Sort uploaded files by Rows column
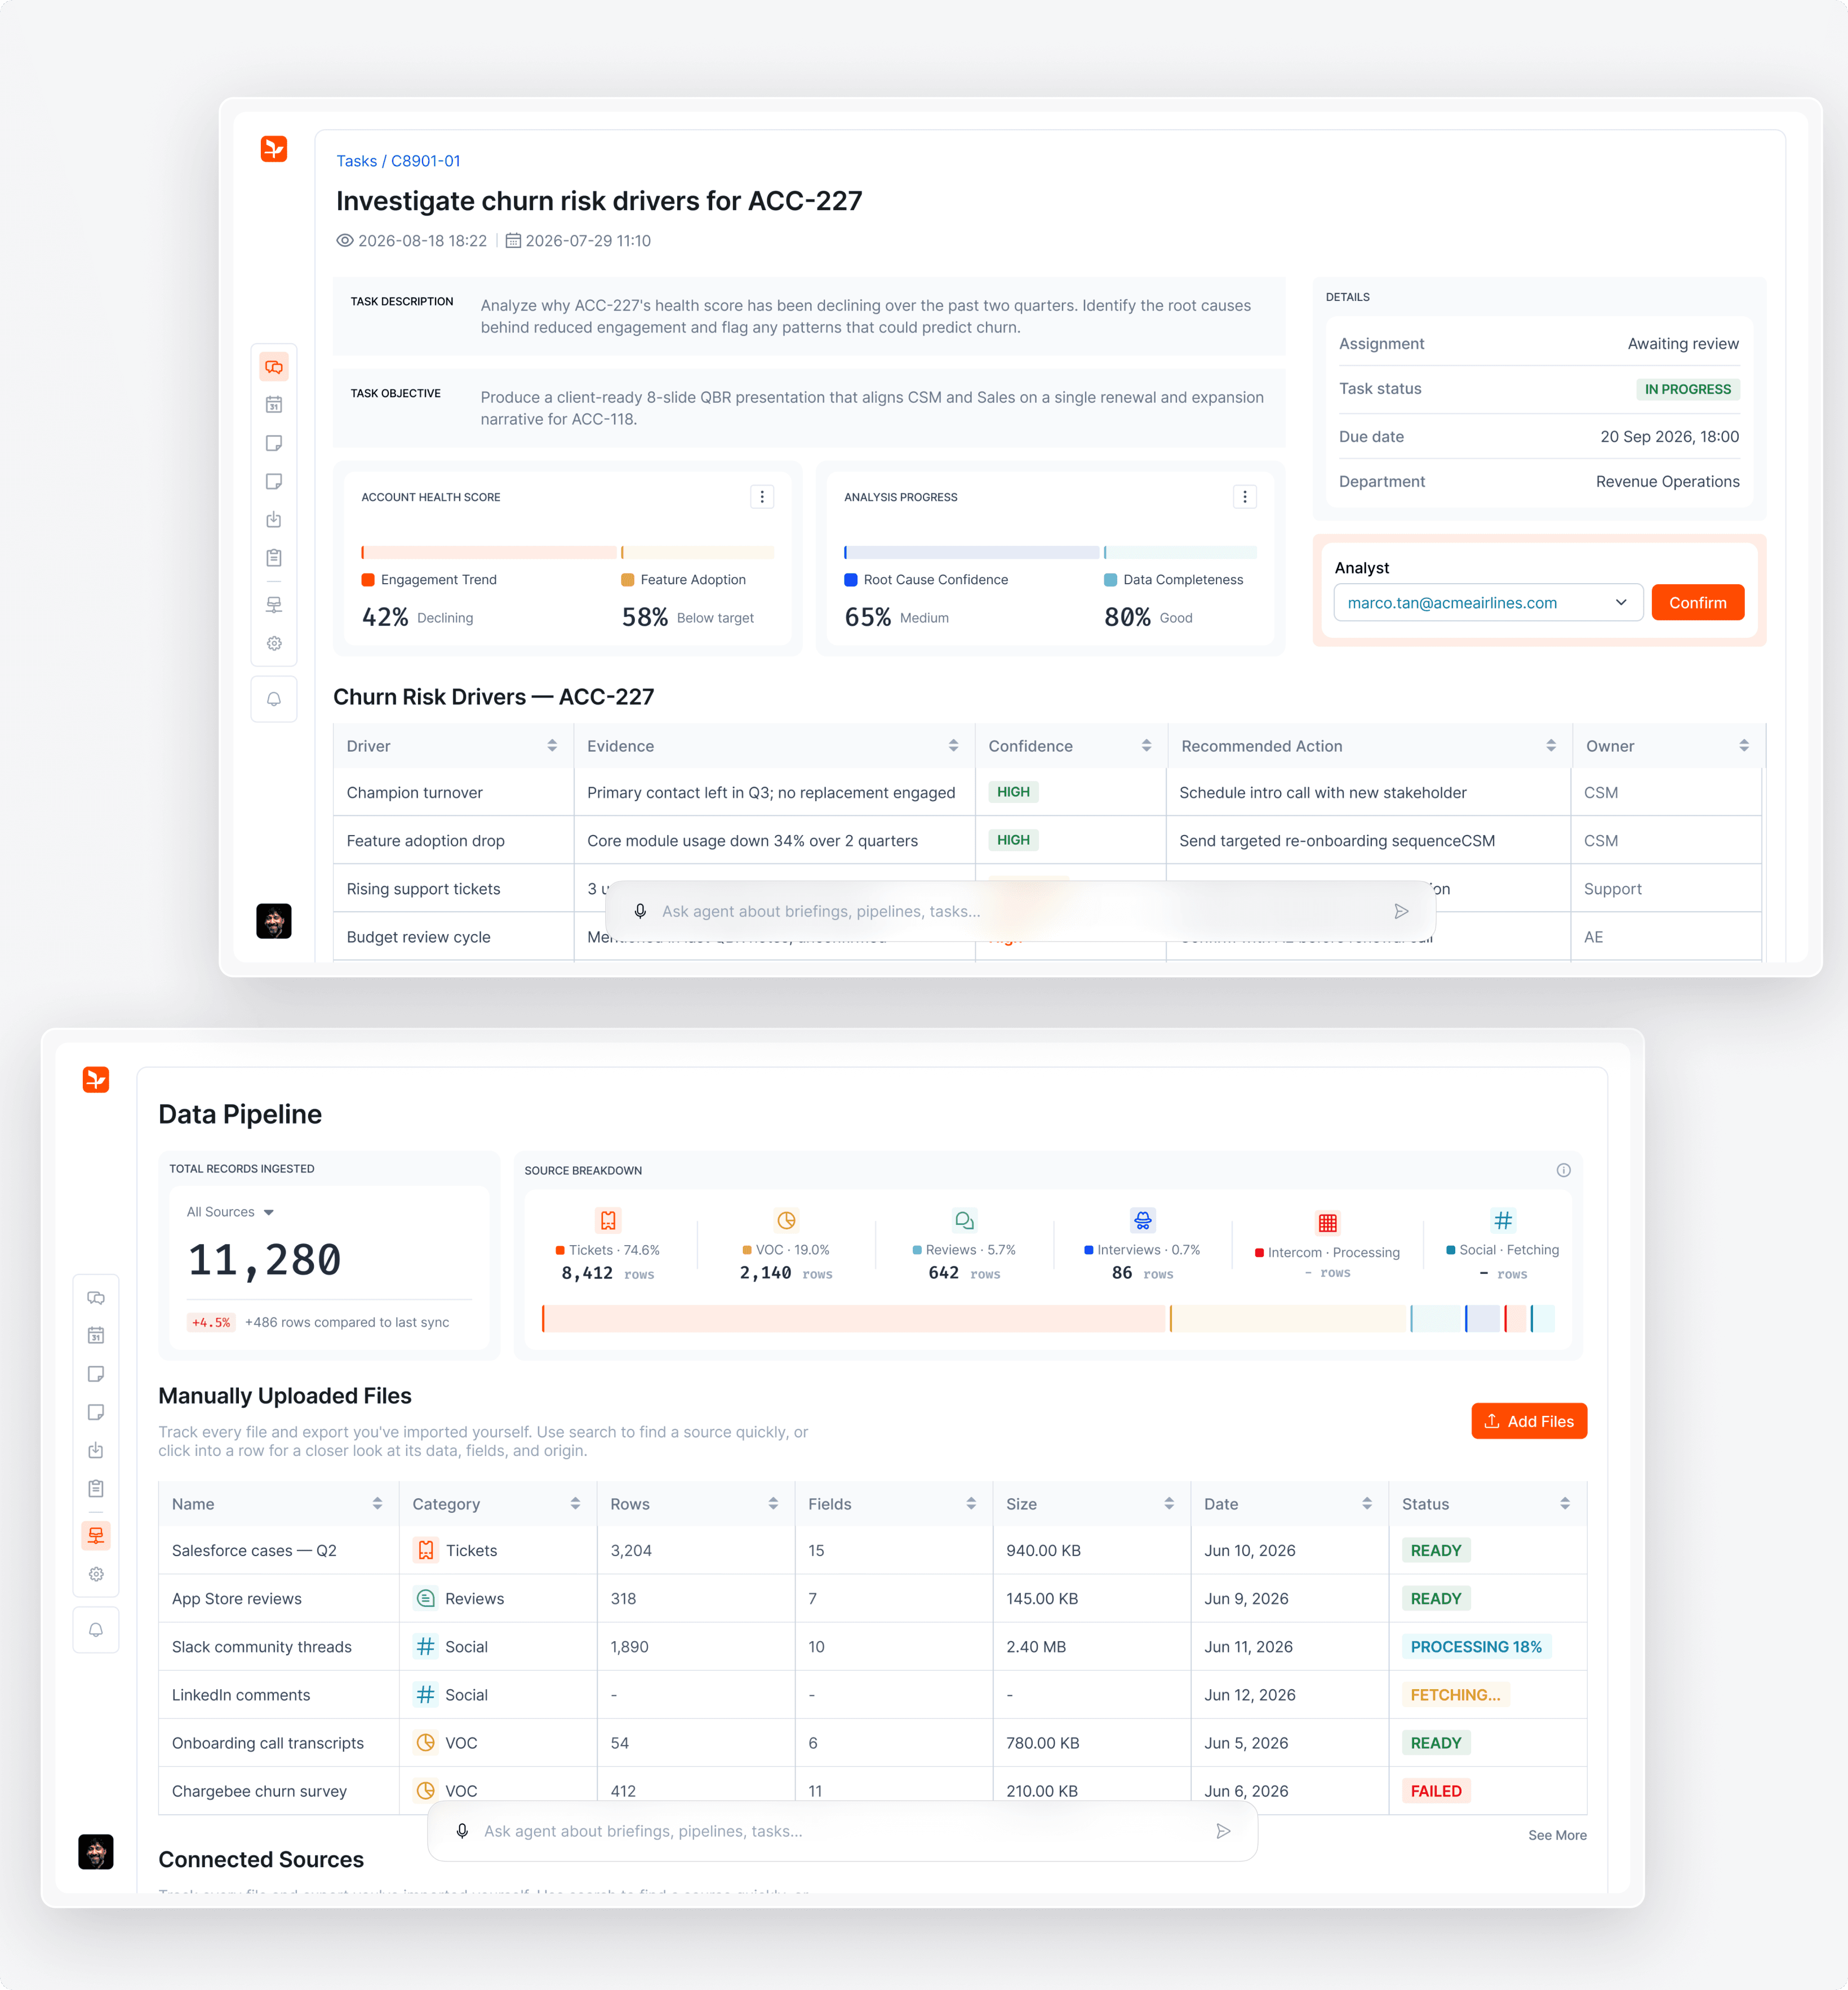 tap(773, 1504)
